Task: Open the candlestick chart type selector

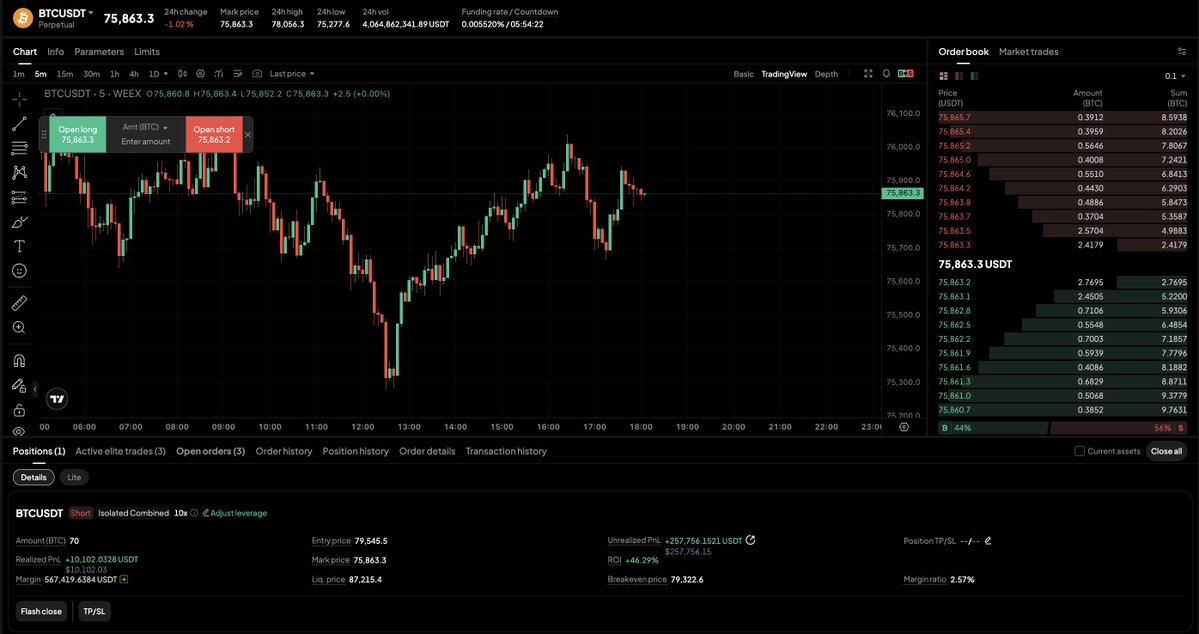Action: 182,74
